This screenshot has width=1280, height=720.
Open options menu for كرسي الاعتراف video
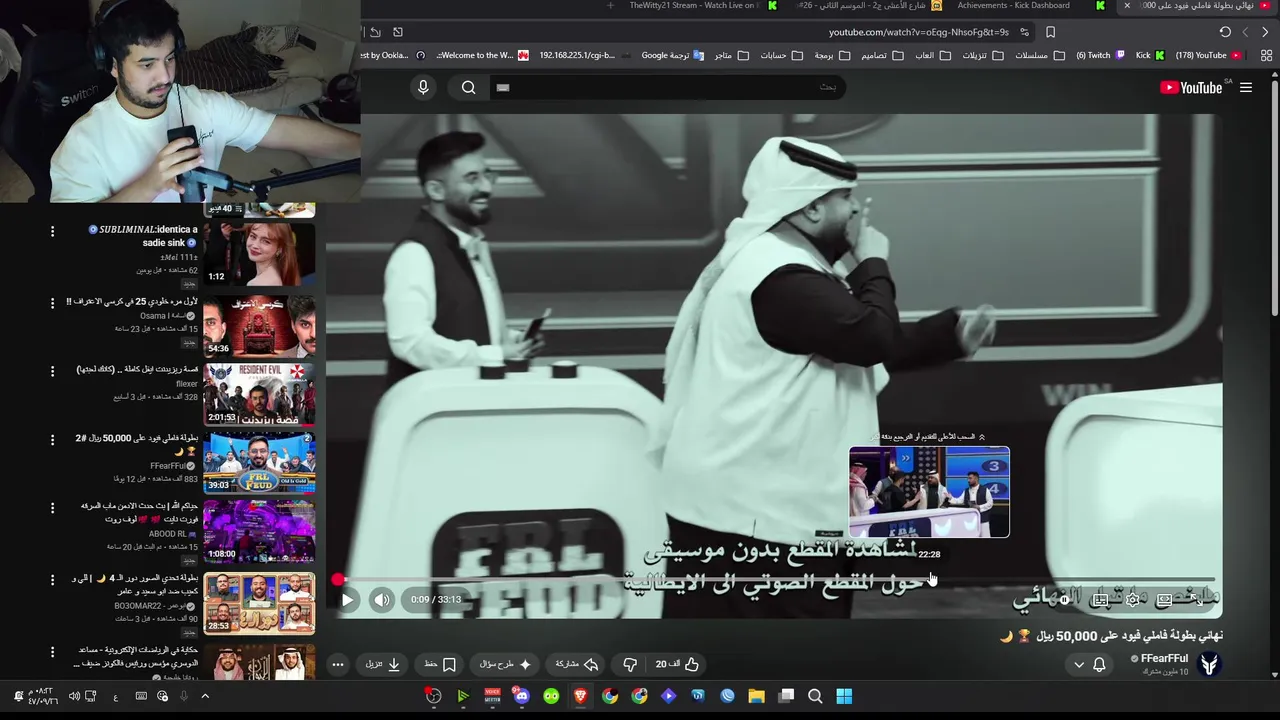tap(52, 302)
